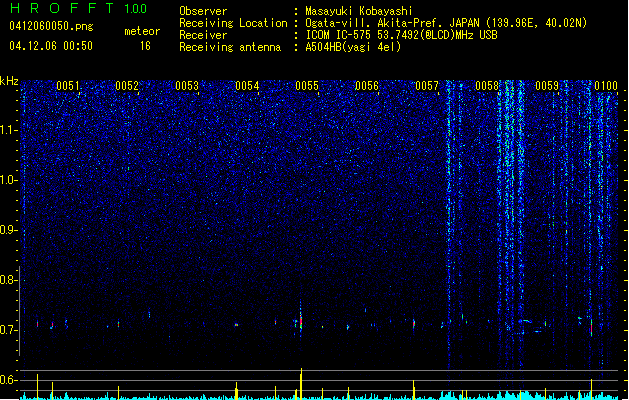This screenshot has height=400, width=629.
Task: Click the kHz axis unit label
Action: click(9, 81)
